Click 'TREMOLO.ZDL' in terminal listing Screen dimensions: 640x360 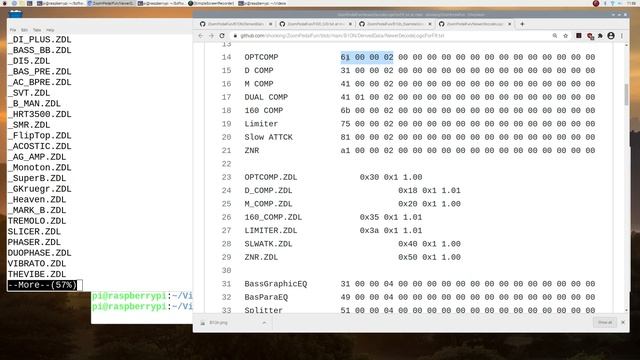tap(37, 221)
